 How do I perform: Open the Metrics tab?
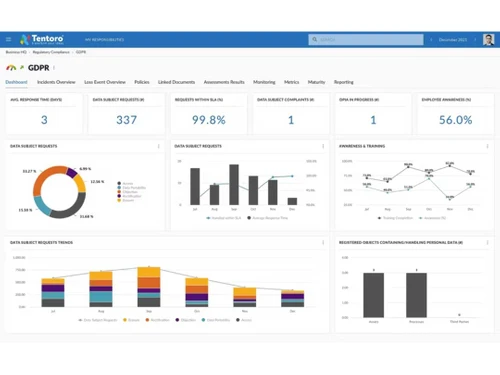(x=292, y=82)
